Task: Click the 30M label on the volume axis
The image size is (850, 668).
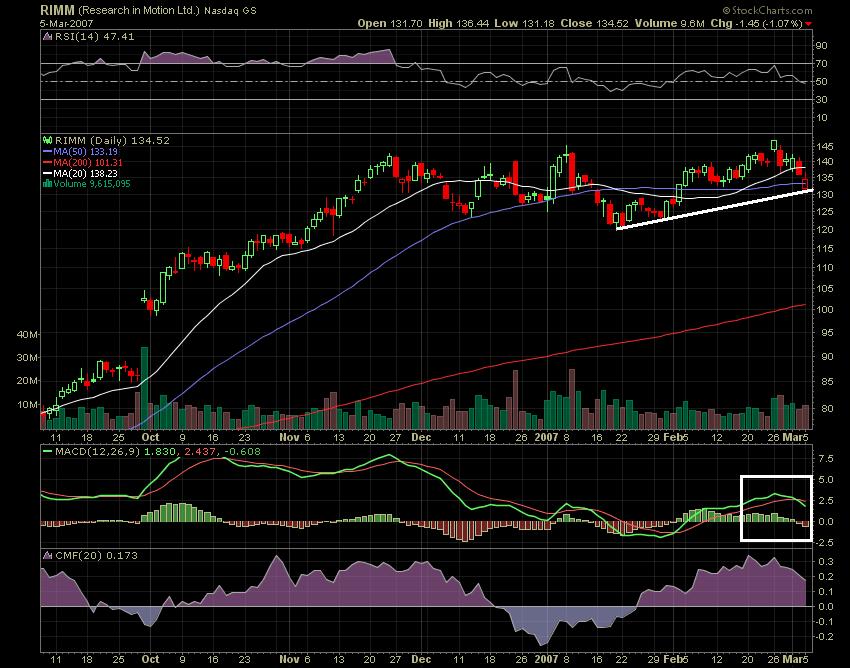Action: pos(28,358)
